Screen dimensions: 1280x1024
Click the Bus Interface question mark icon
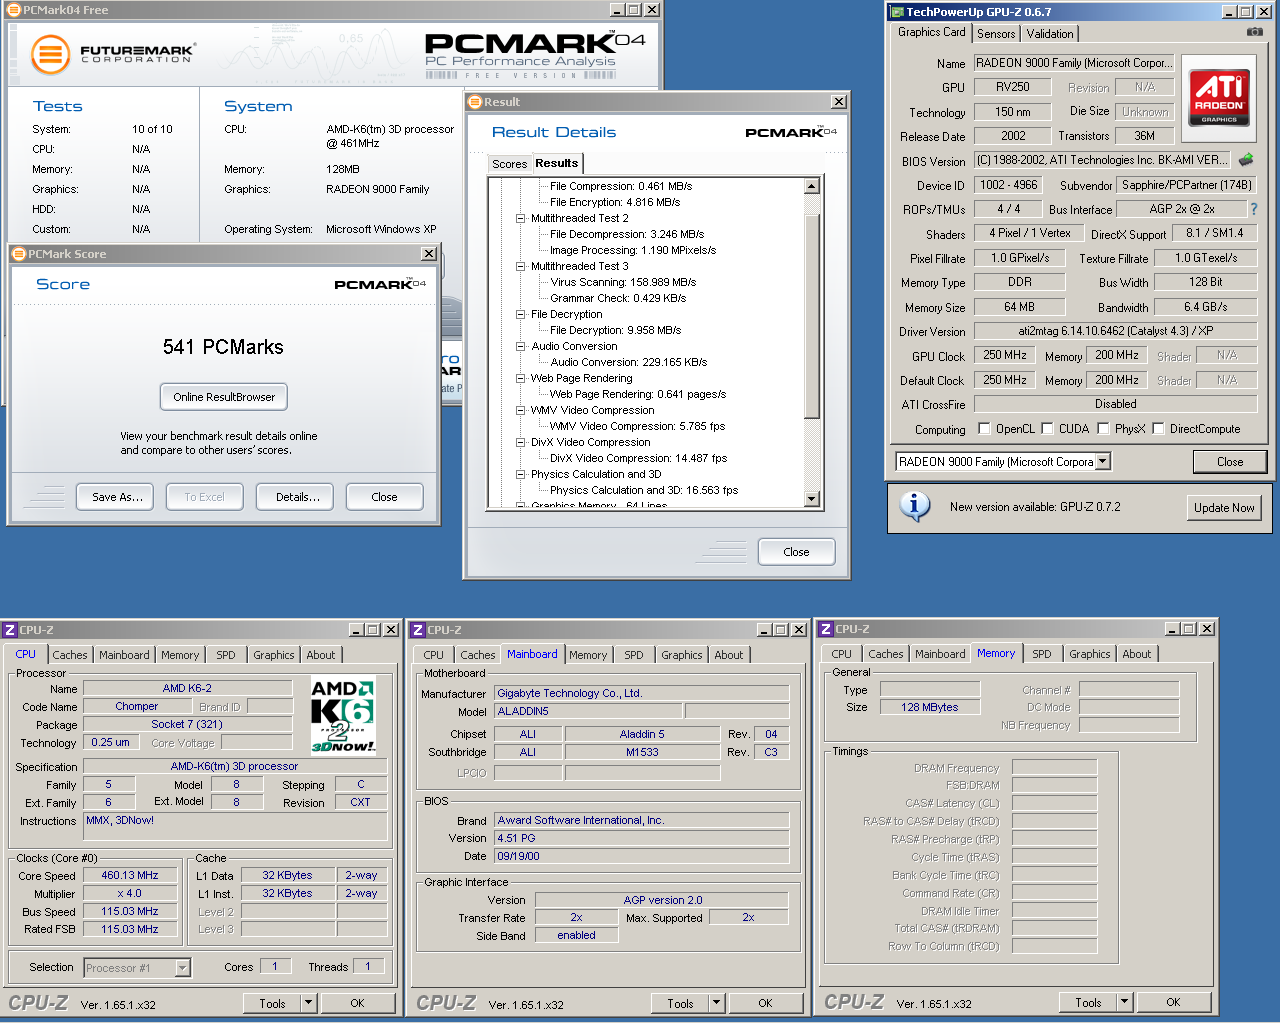1254,209
